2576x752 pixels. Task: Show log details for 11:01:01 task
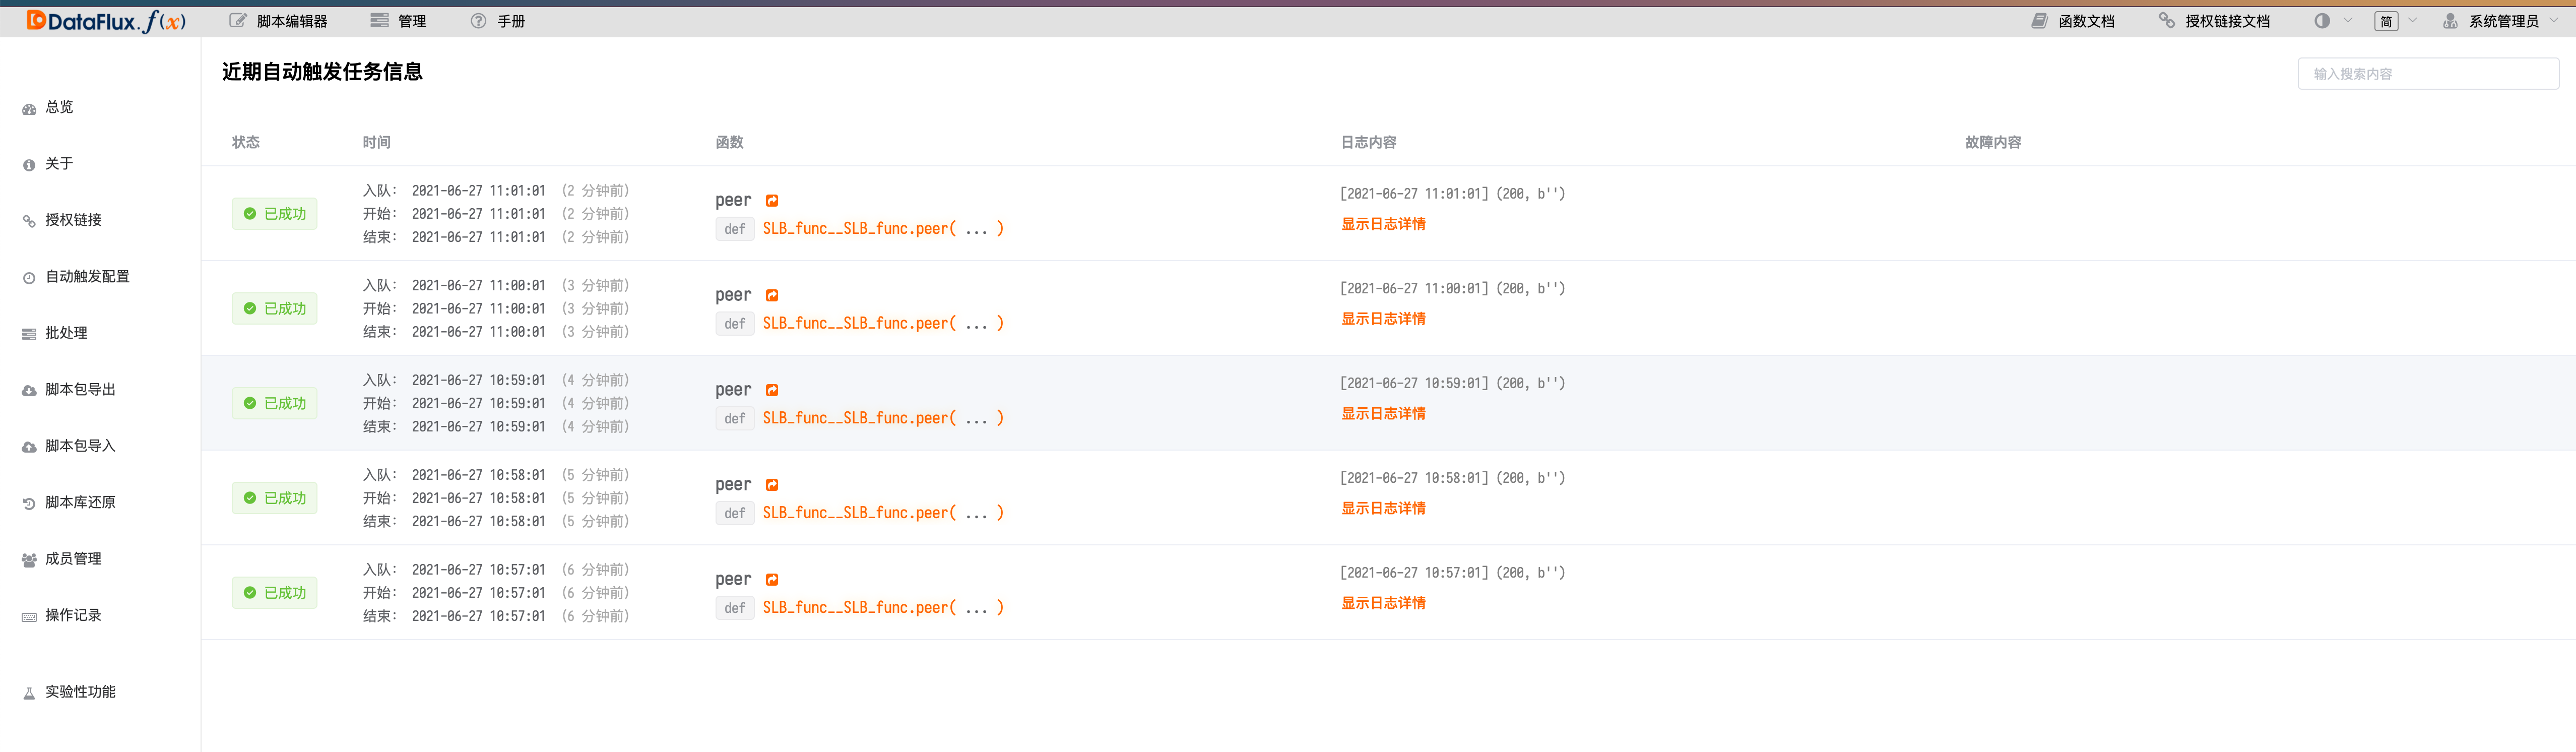click(x=1383, y=224)
